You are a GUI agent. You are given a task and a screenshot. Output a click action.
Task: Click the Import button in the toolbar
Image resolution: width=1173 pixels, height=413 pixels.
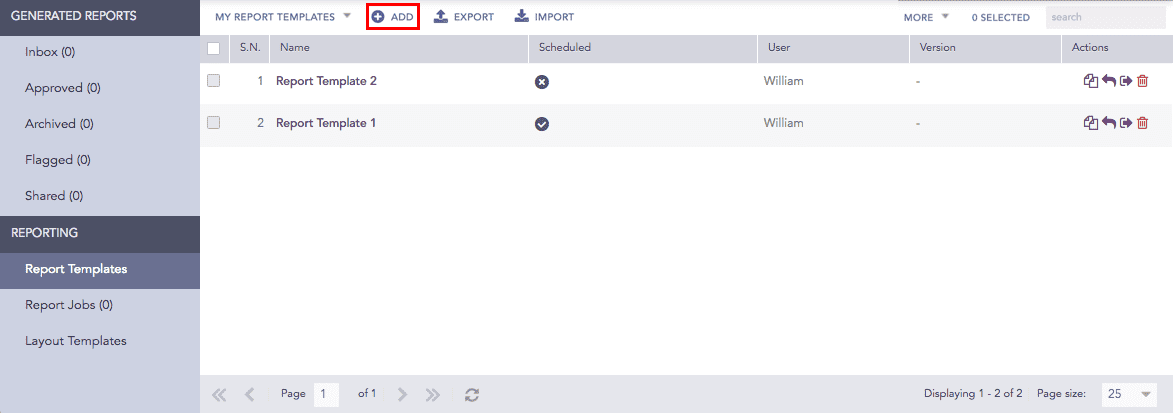click(544, 17)
